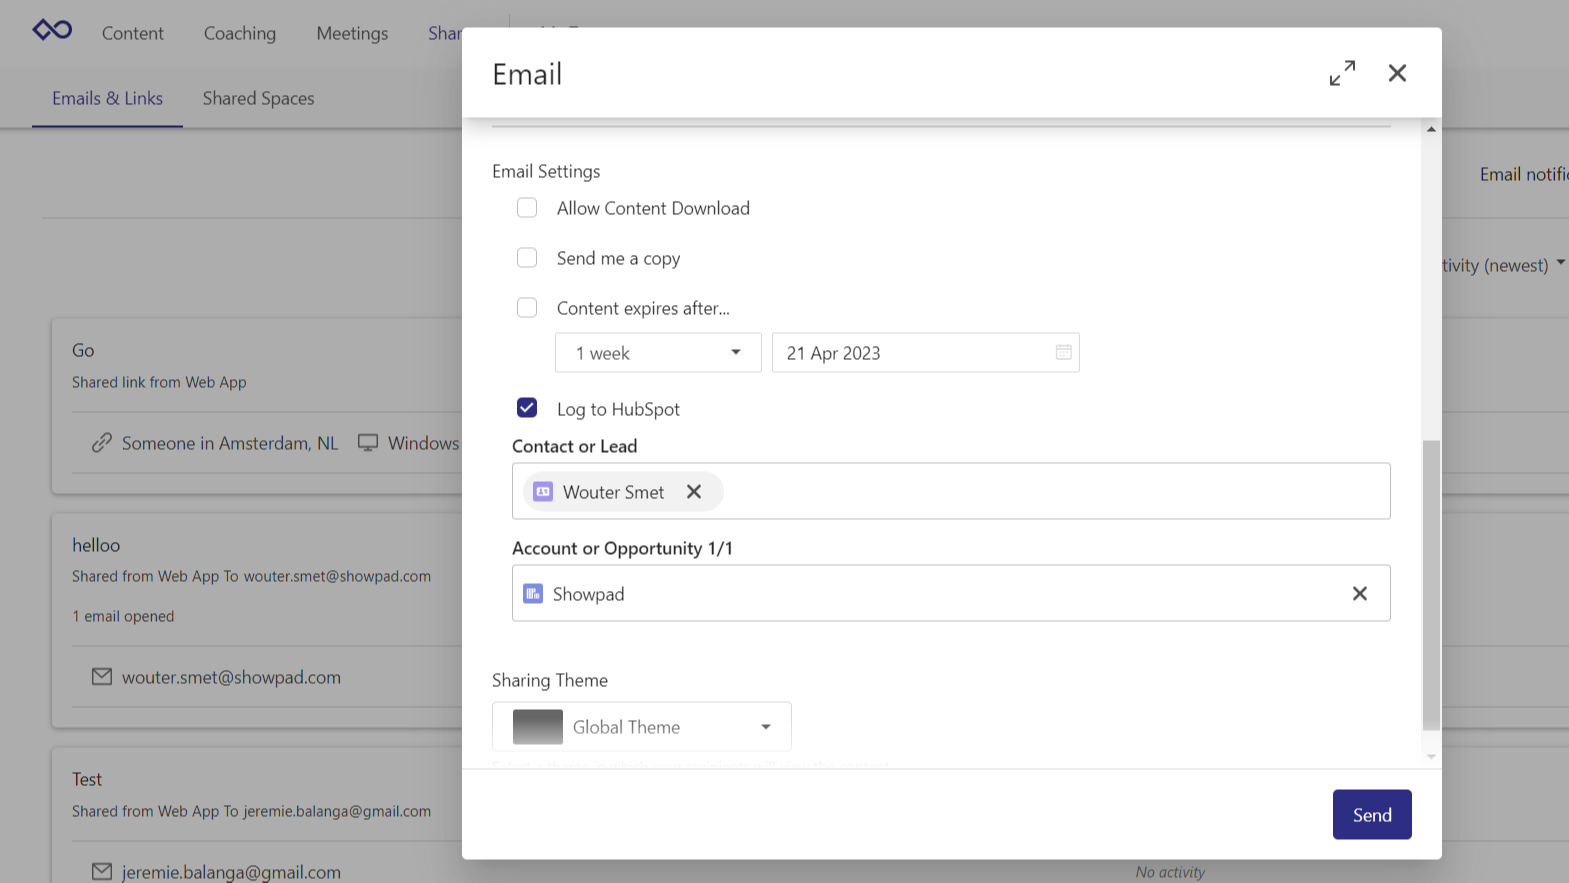Click wouter.smet@showpad.com recipient row
The width and height of the screenshot is (1569, 883).
(231, 677)
